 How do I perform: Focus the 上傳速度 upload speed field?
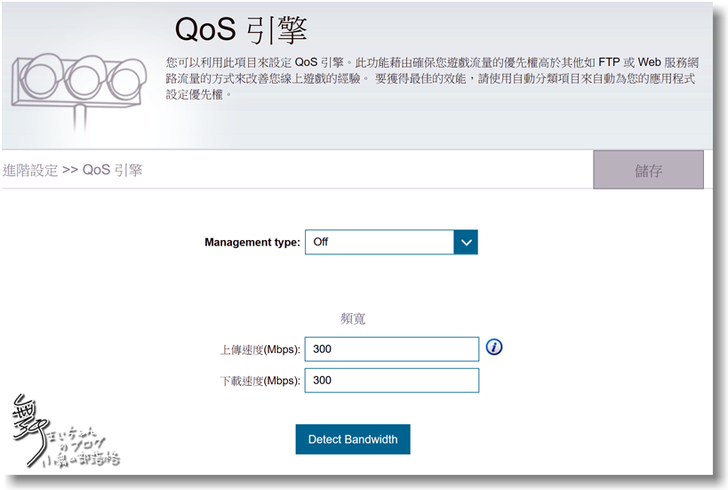click(392, 349)
